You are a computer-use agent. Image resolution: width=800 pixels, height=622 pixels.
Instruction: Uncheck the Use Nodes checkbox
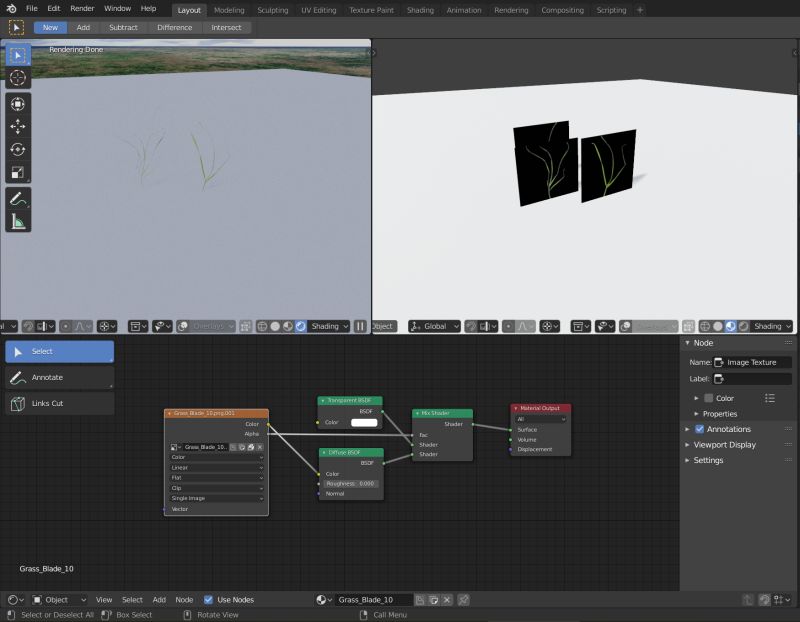(x=207, y=599)
